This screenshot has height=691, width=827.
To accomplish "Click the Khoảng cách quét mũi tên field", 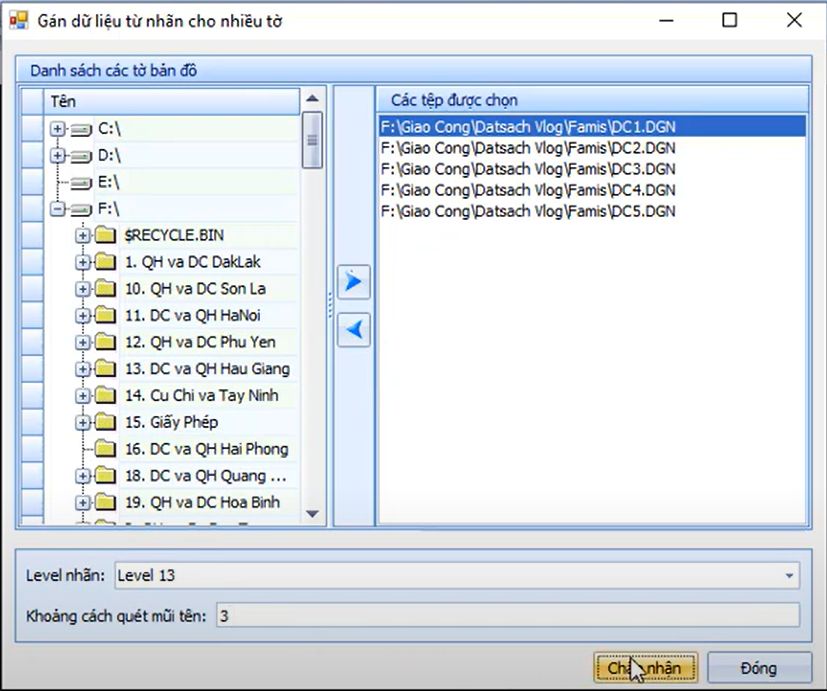I will click(x=507, y=616).
